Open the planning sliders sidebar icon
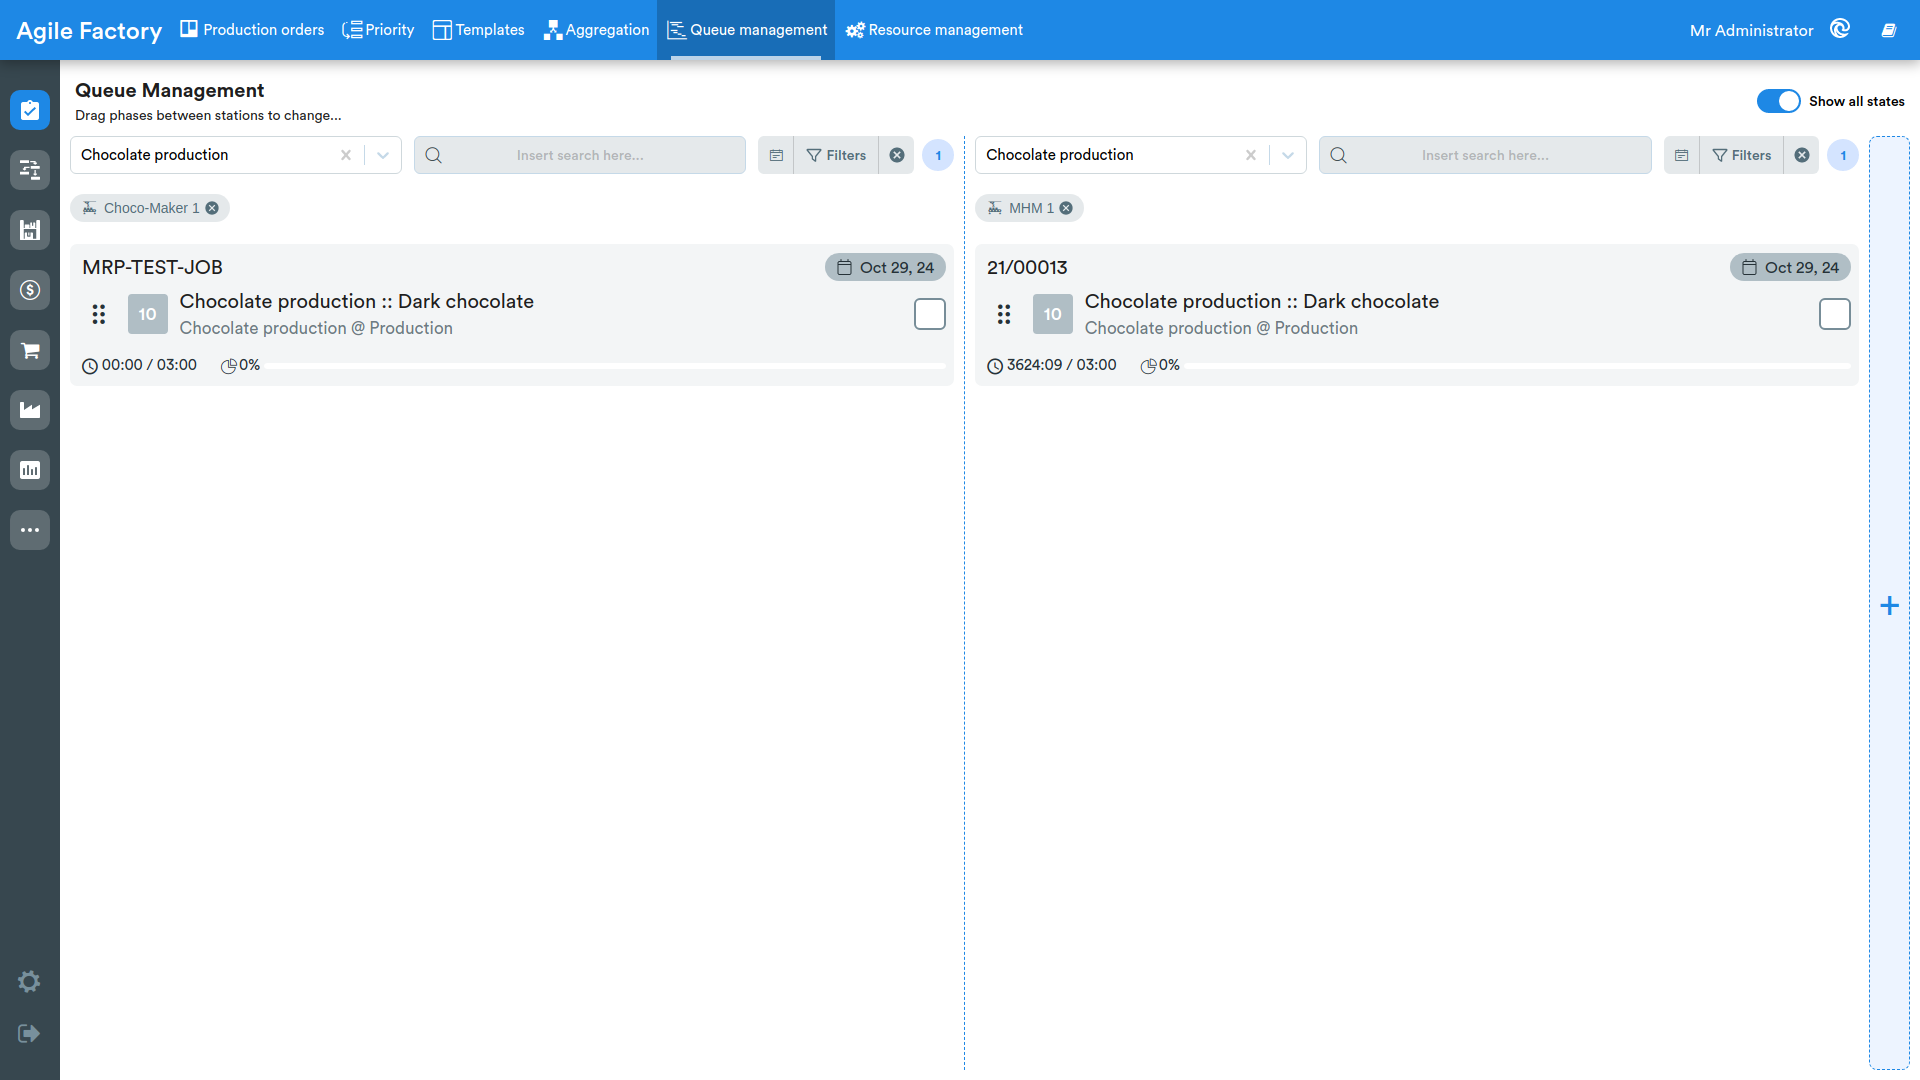The image size is (1920, 1080). tap(30, 170)
